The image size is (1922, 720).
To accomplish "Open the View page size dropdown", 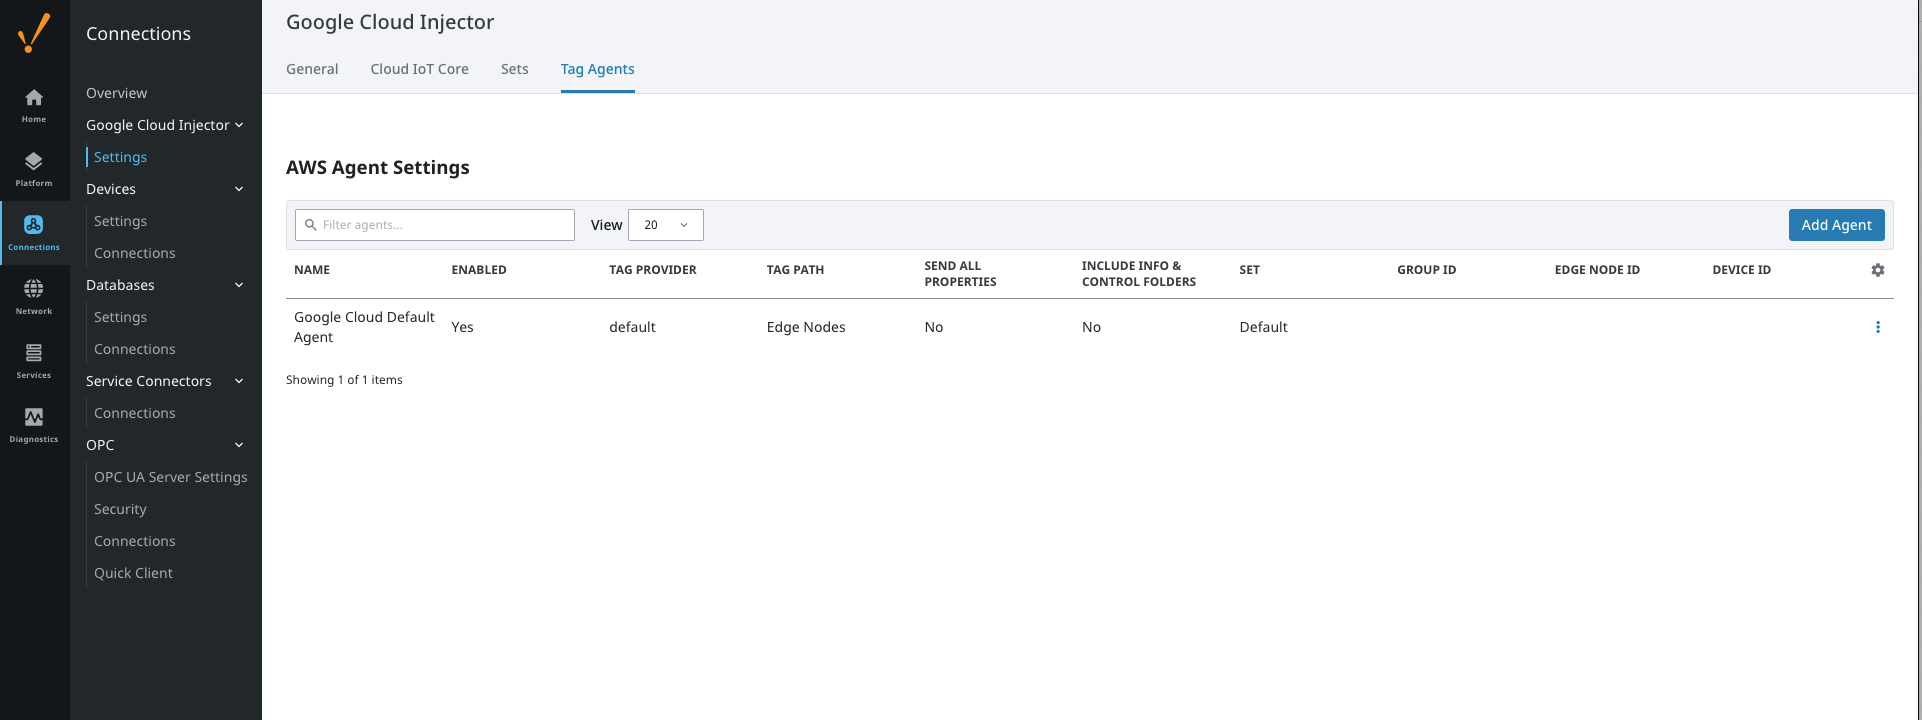I will coord(665,225).
